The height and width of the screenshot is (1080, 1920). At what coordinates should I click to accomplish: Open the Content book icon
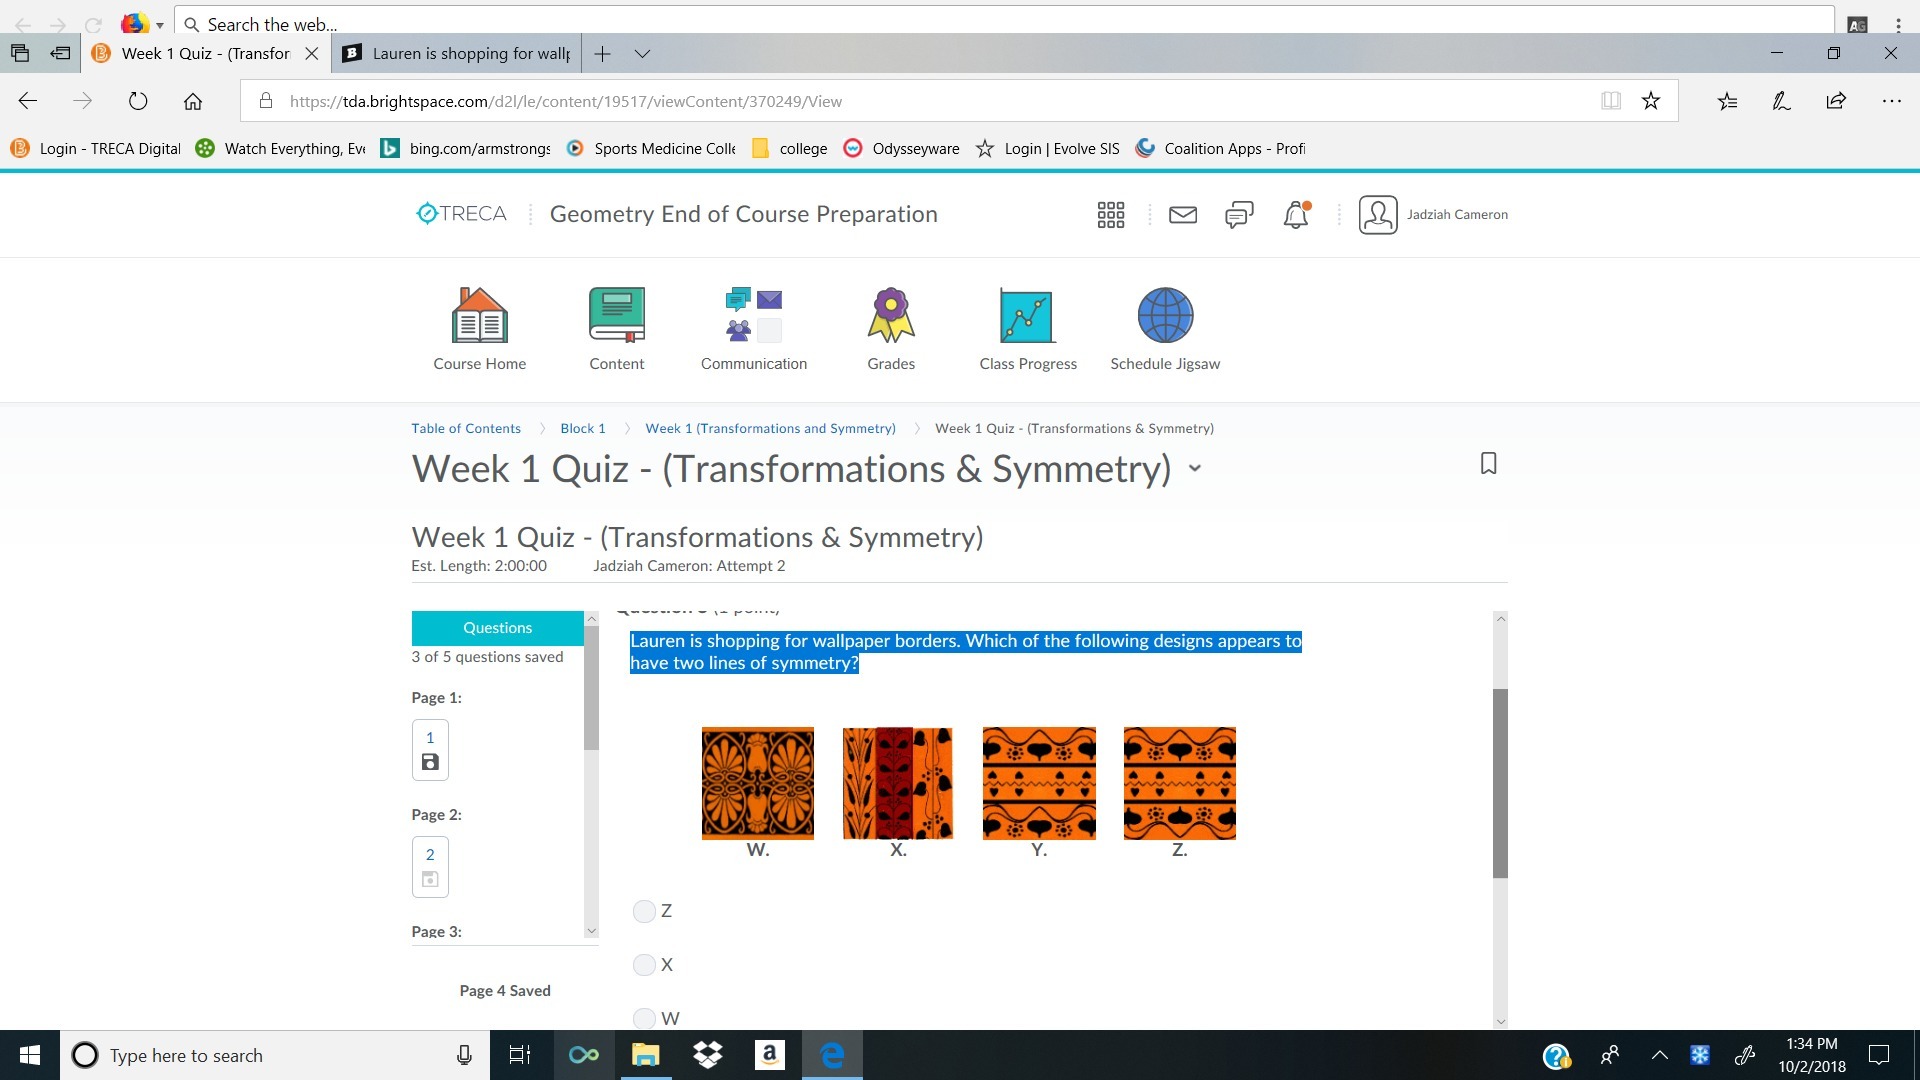point(616,316)
